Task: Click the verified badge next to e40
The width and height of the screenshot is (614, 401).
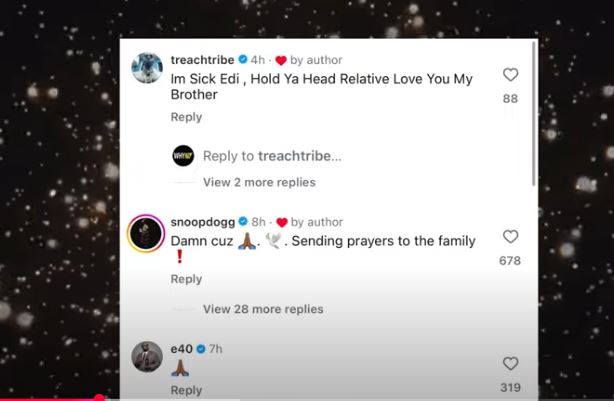Action: tap(201, 349)
